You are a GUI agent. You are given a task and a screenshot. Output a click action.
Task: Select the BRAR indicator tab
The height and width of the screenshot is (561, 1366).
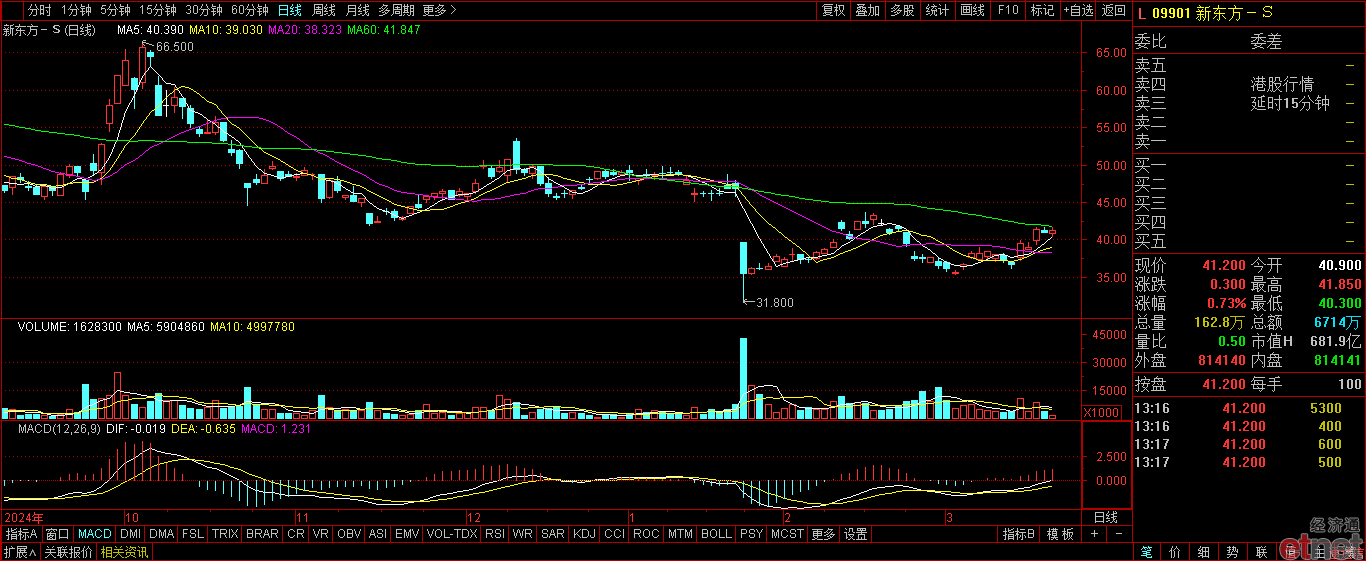[262, 534]
